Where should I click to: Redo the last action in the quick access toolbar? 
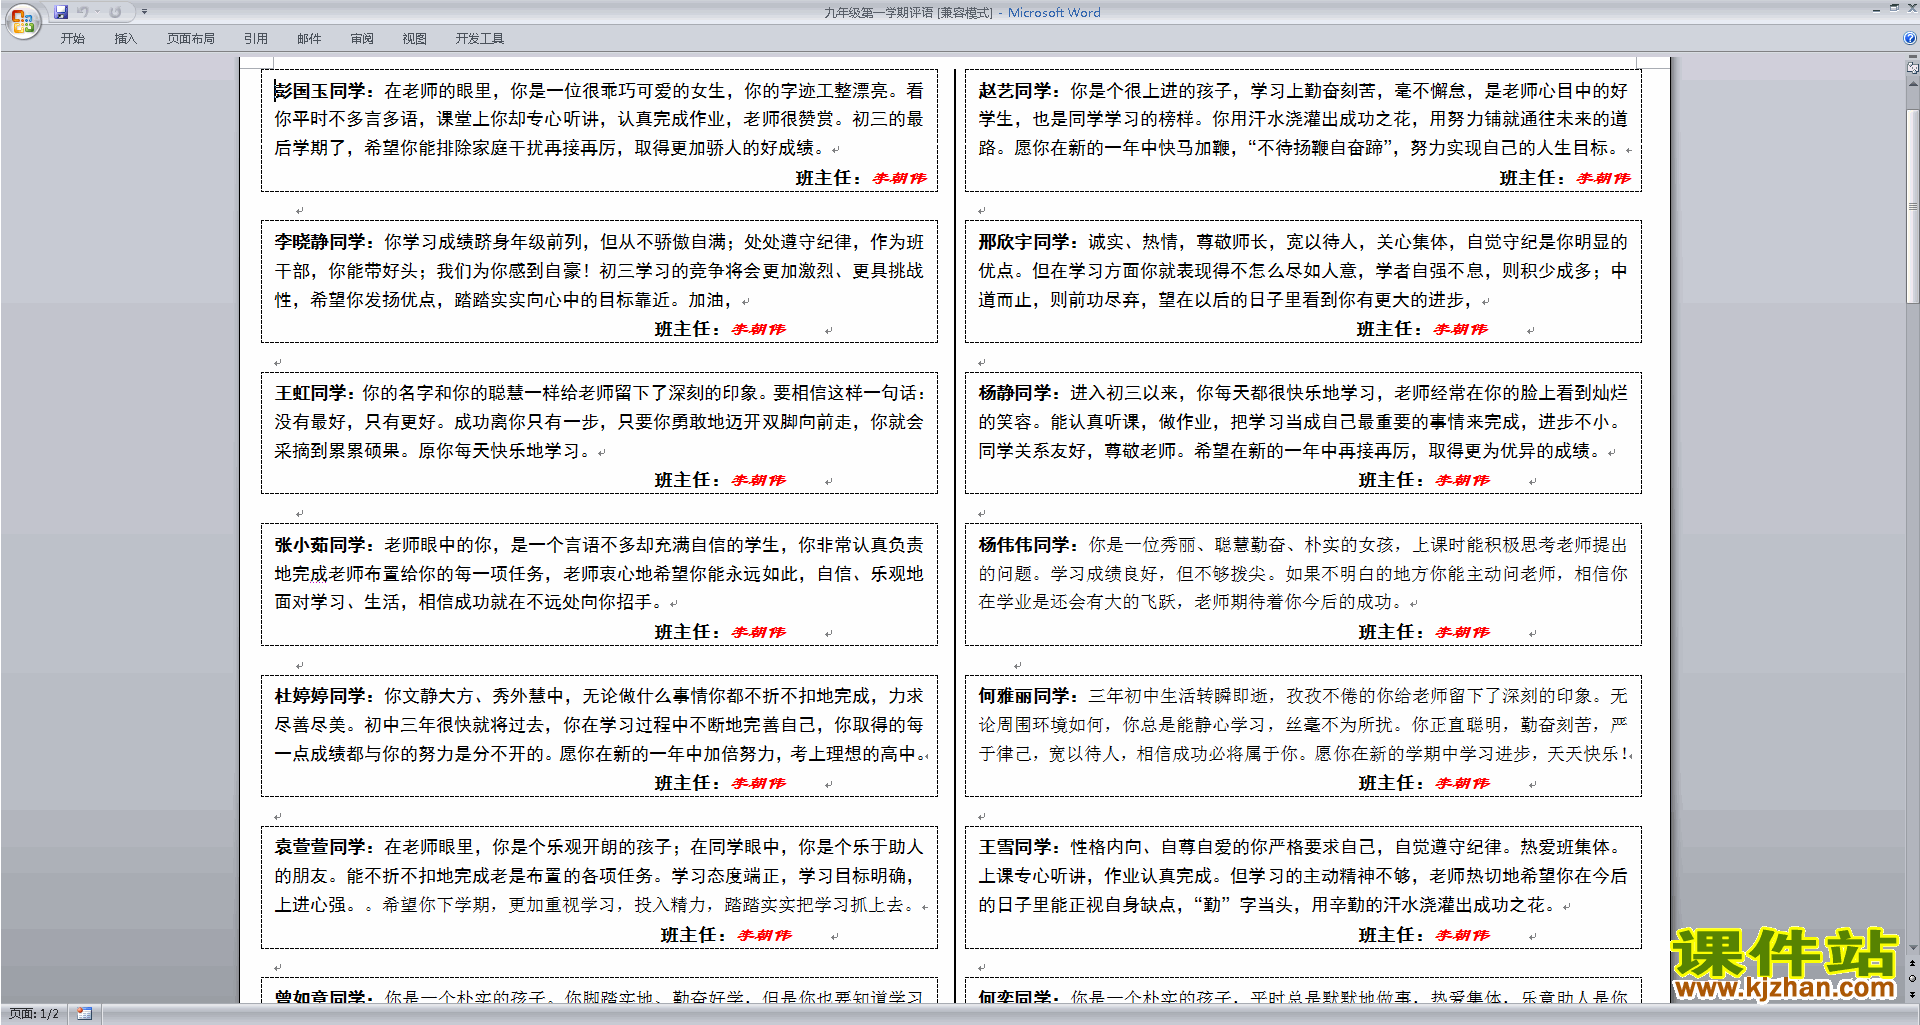(115, 12)
